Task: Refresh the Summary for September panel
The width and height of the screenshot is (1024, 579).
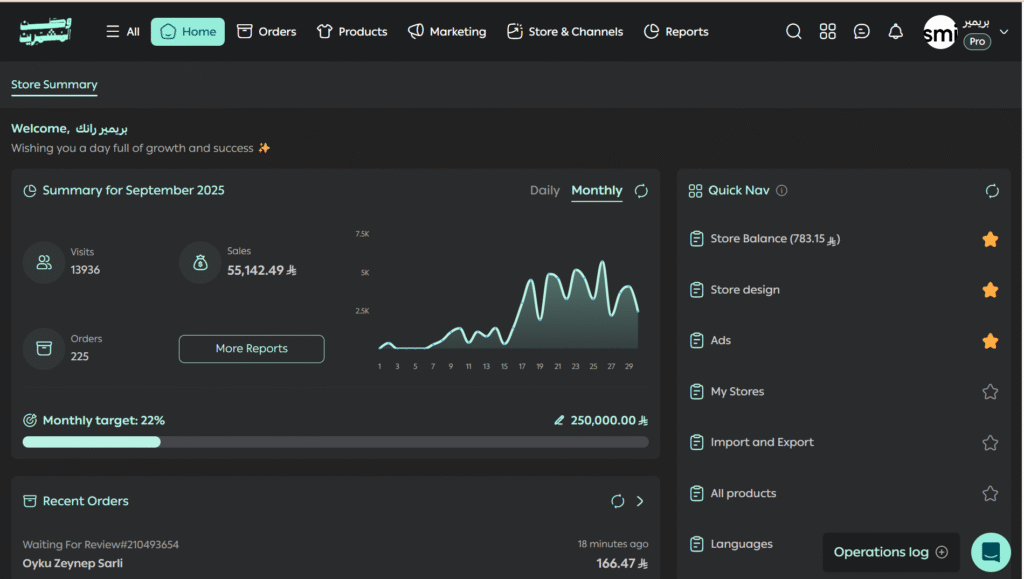Action: pyautogui.click(x=641, y=191)
